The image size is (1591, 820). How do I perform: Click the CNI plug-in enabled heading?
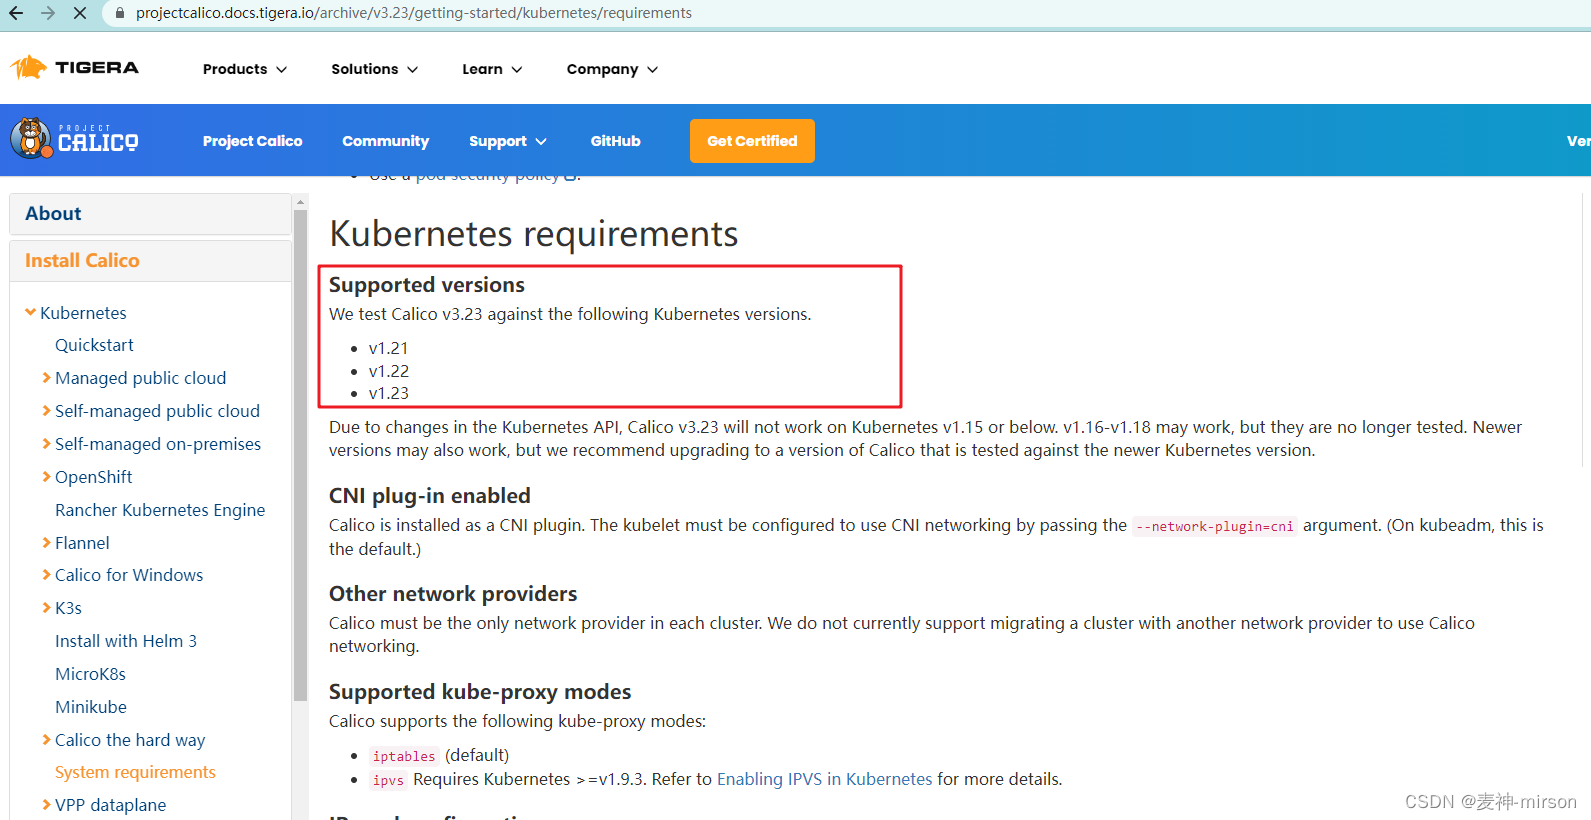coord(430,496)
